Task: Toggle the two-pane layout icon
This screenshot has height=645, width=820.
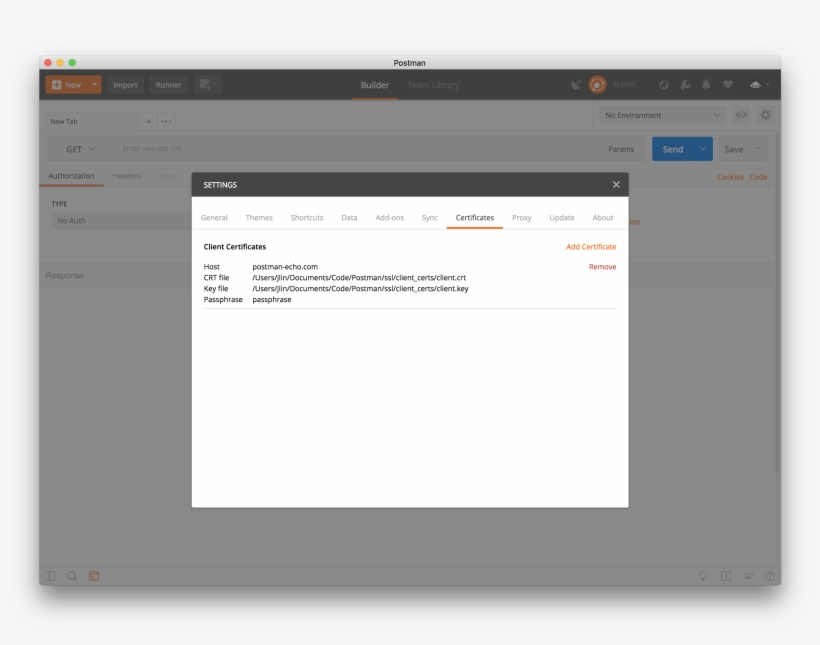Action: click(x=726, y=576)
